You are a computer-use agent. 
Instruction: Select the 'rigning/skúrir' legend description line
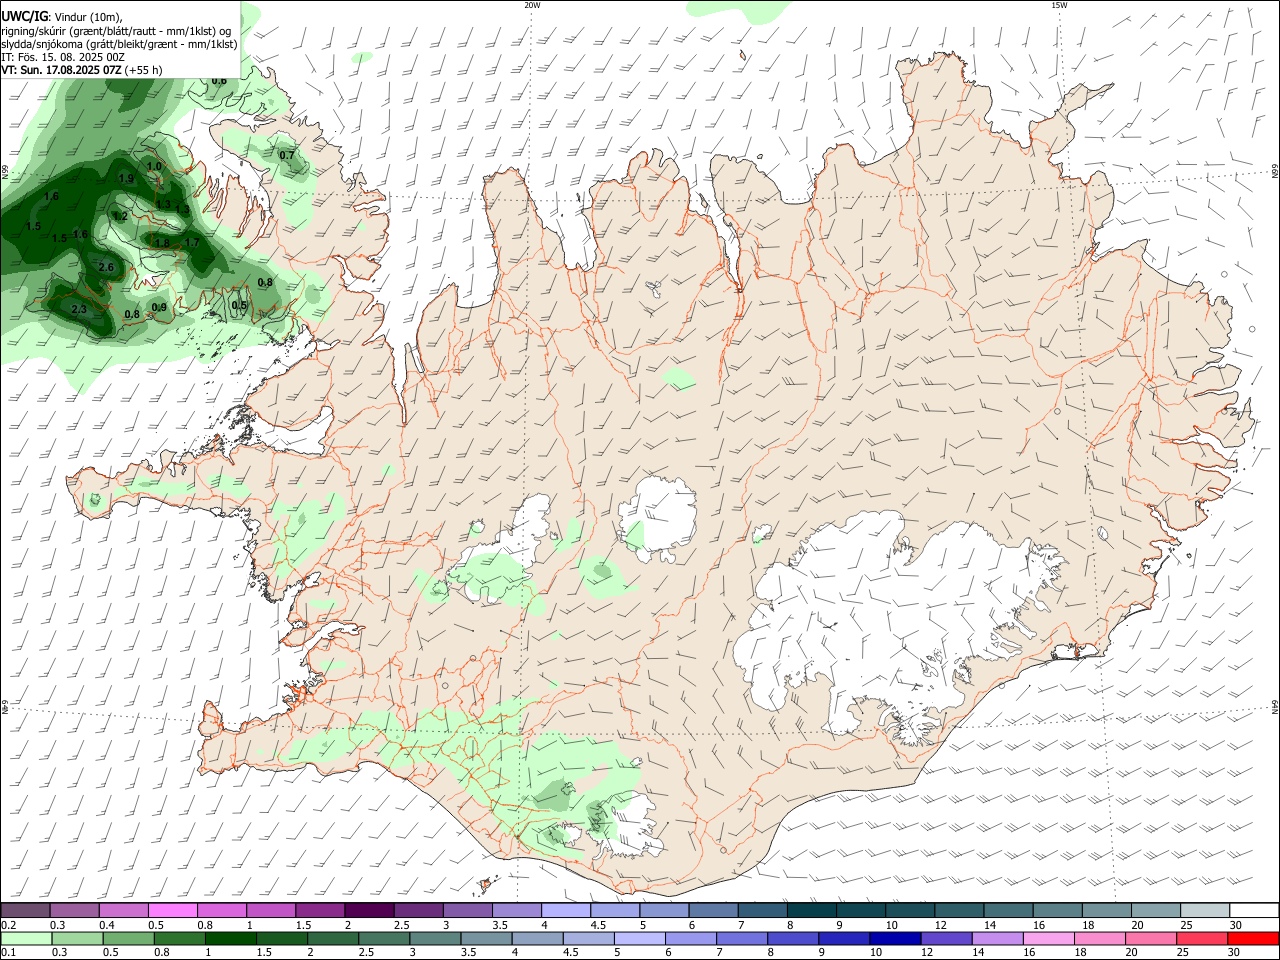[116, 31]
